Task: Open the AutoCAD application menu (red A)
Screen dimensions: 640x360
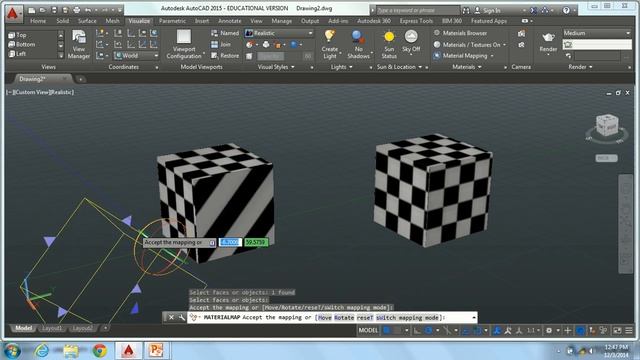Action: tap(13, 13)
